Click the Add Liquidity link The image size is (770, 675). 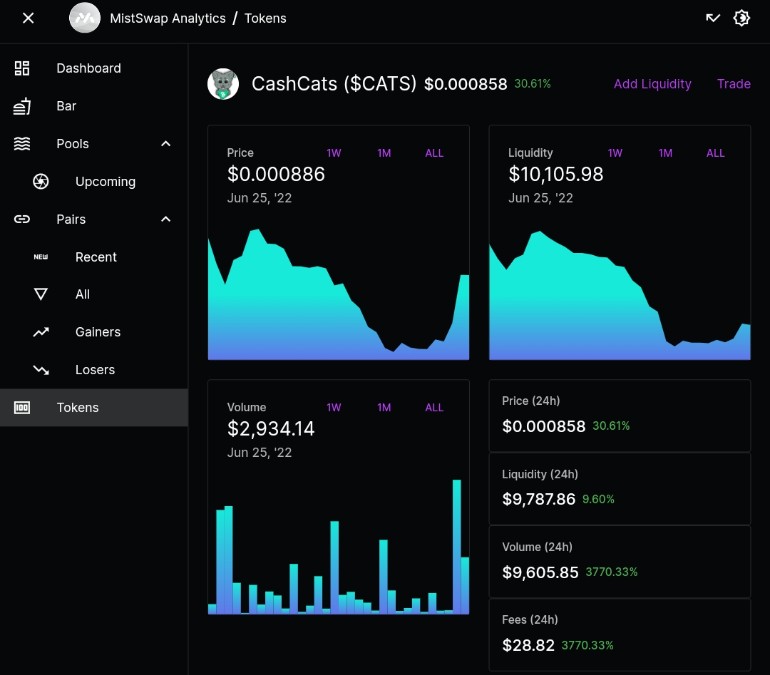[x=652, y=84]
